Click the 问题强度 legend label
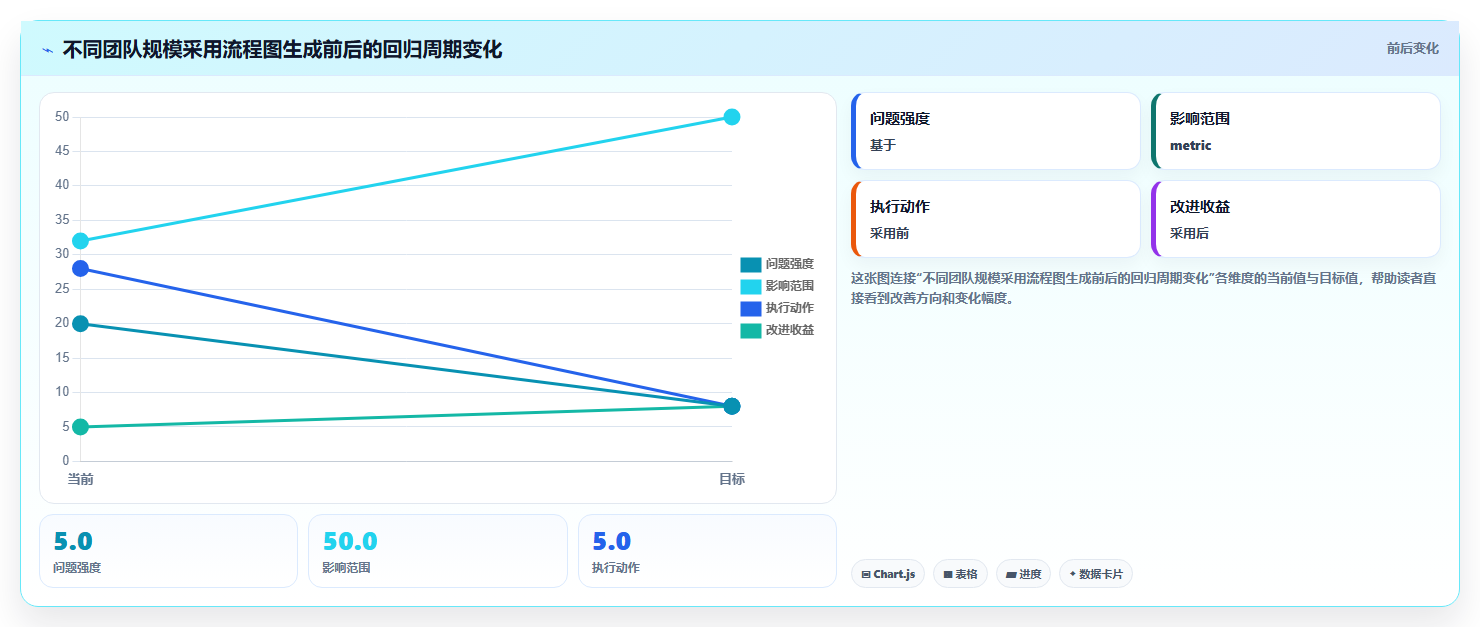The image size is (1480, 627). pos(790,264)
